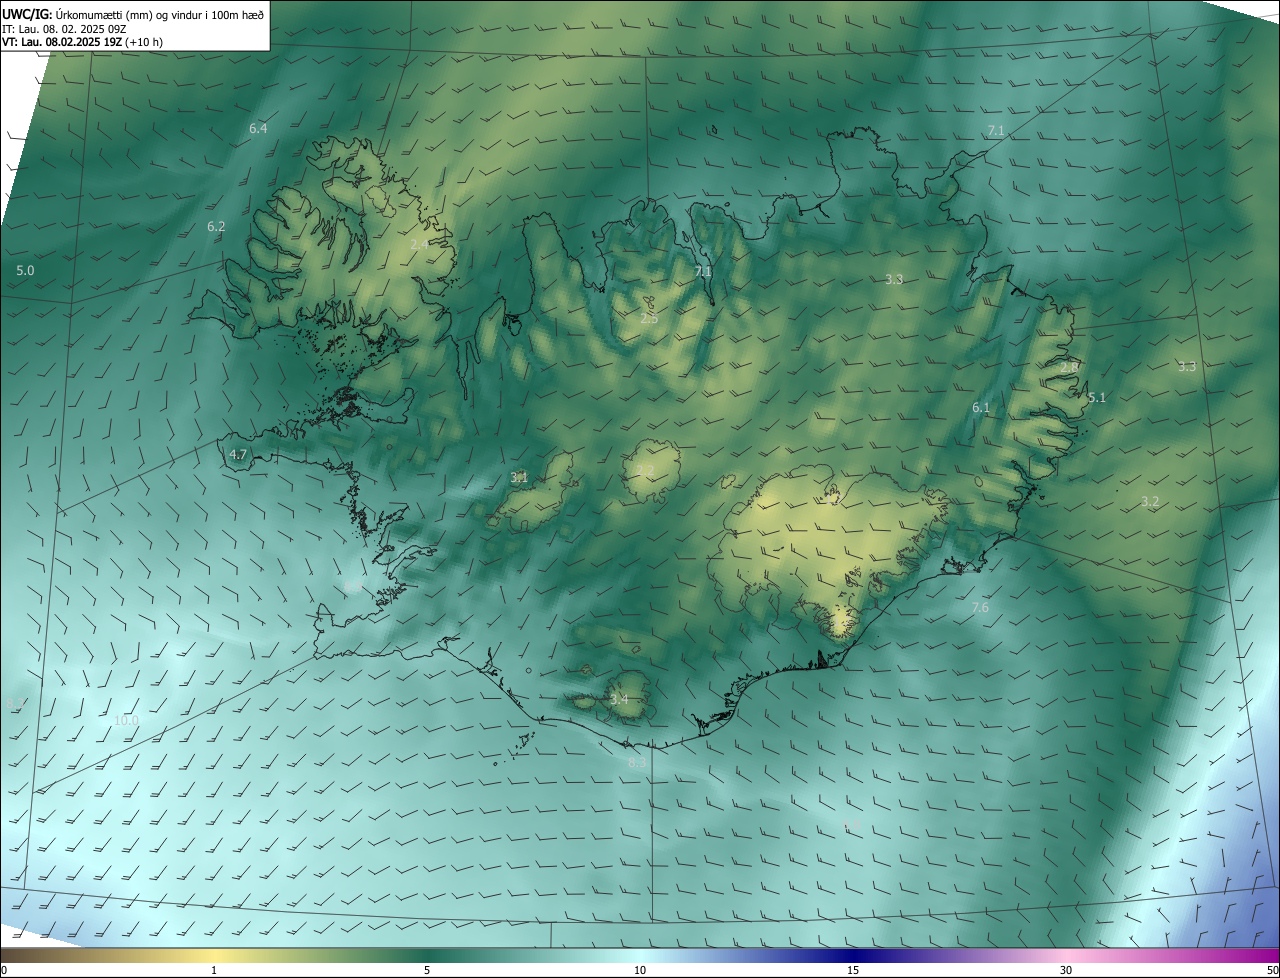
Task: Click the 6.4 value label on the map
Action: coord(258,129)
